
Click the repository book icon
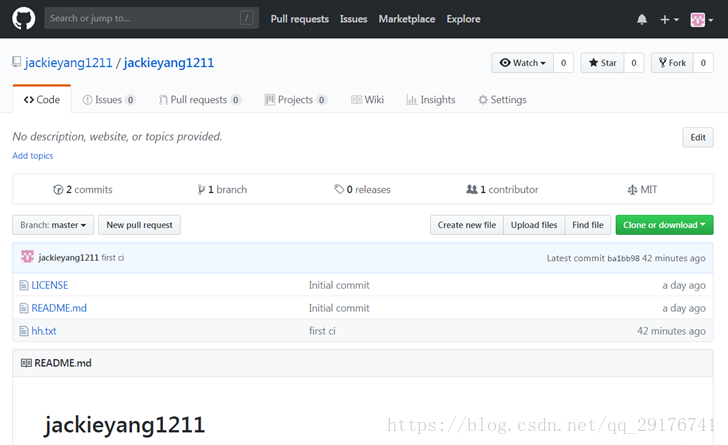click(17, 62)
